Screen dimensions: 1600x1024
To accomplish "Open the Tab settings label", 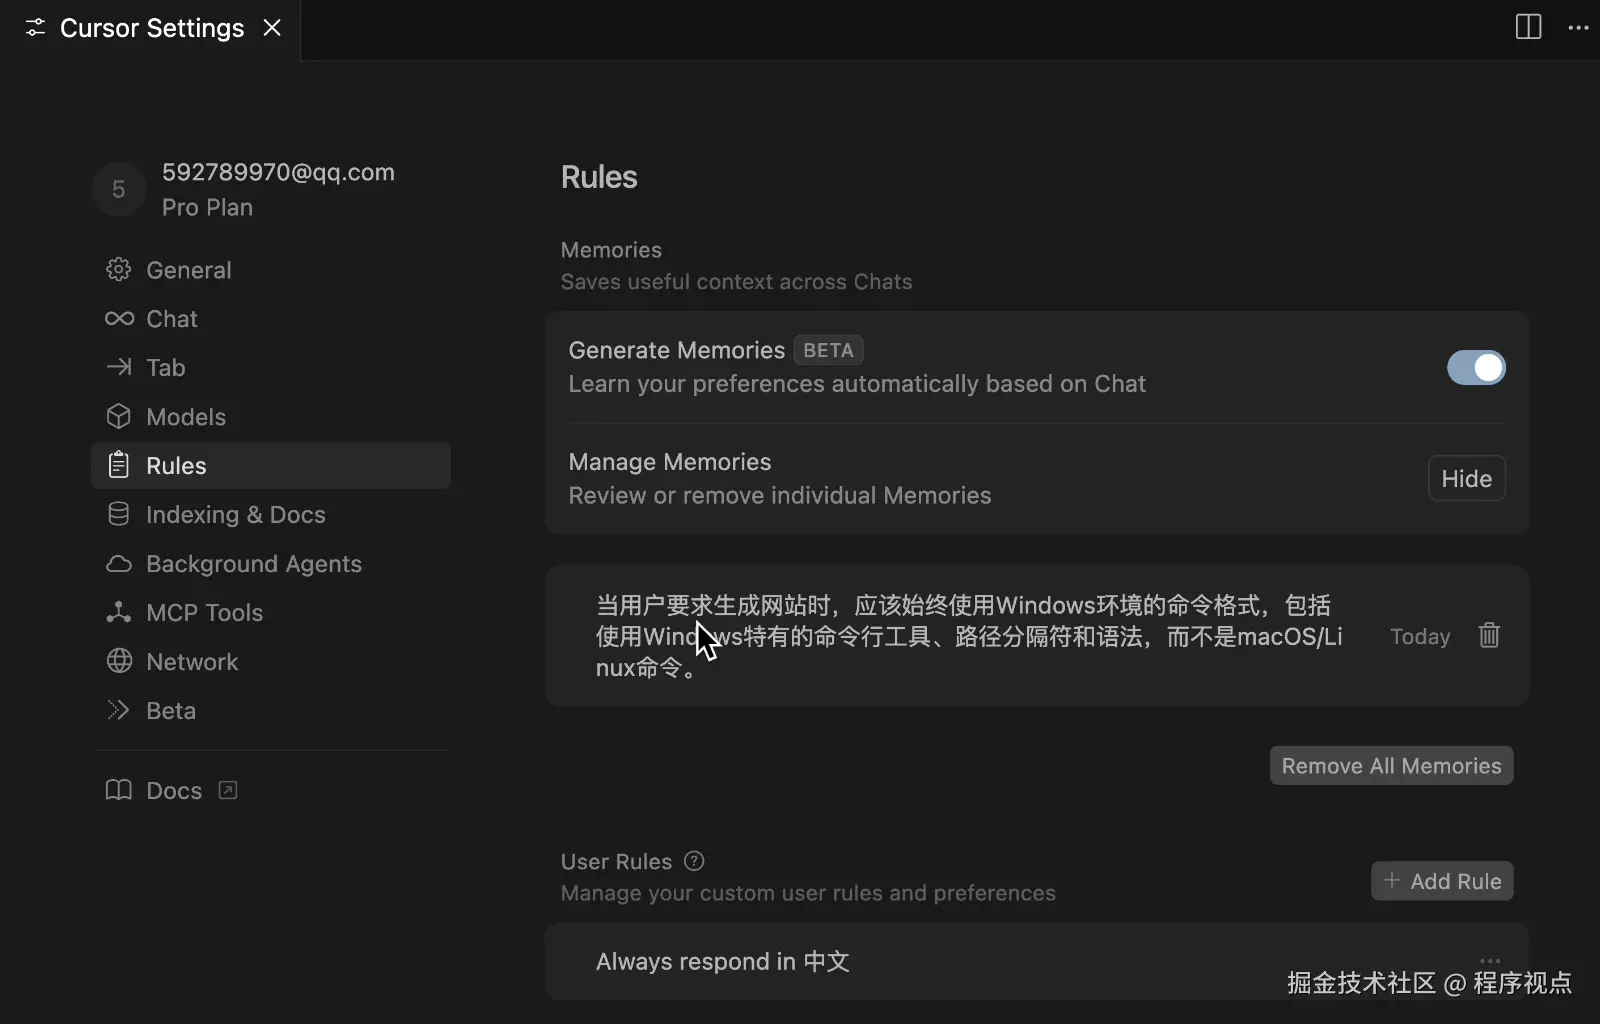I will pyautogui.click(x=166, y=368).
